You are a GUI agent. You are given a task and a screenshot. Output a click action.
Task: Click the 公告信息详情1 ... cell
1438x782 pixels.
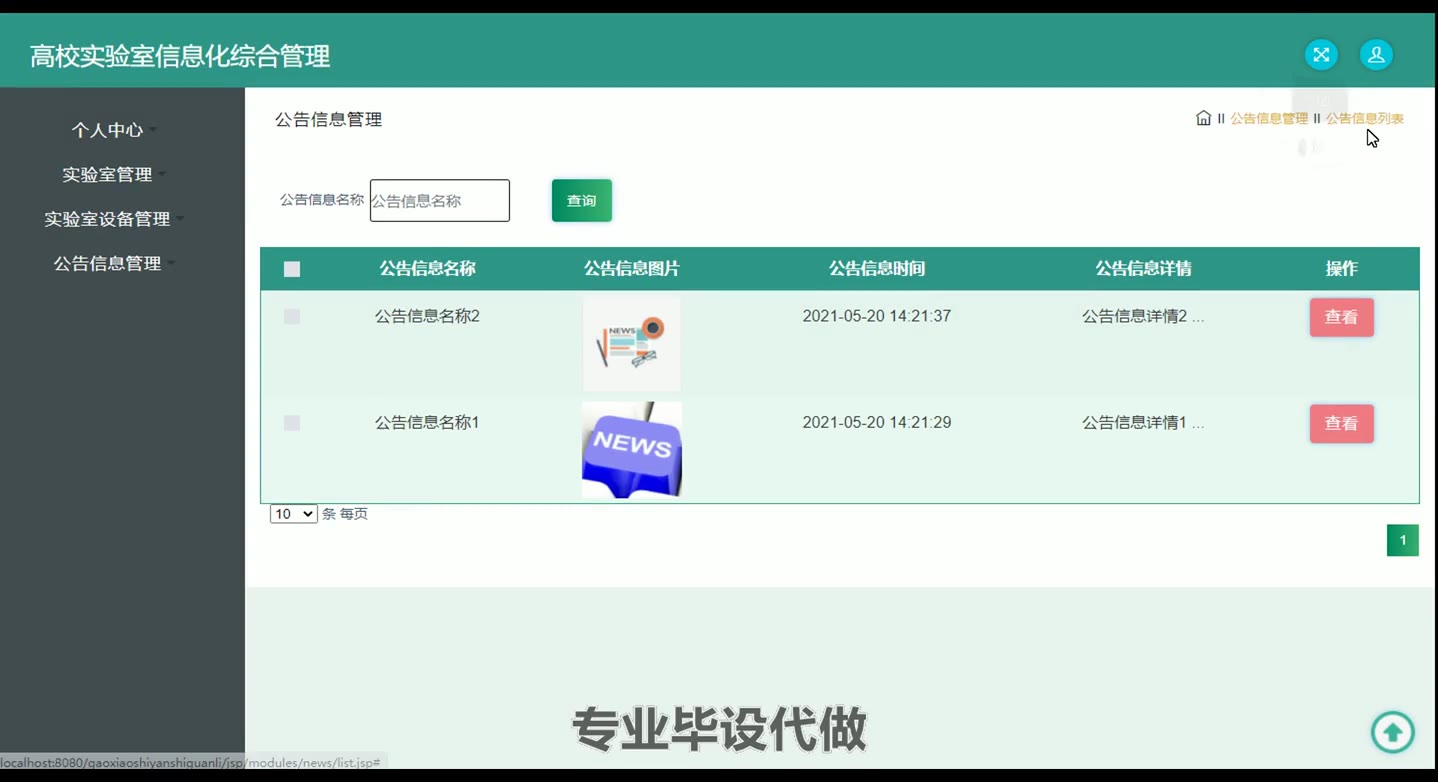click(x=1143, y=423)
